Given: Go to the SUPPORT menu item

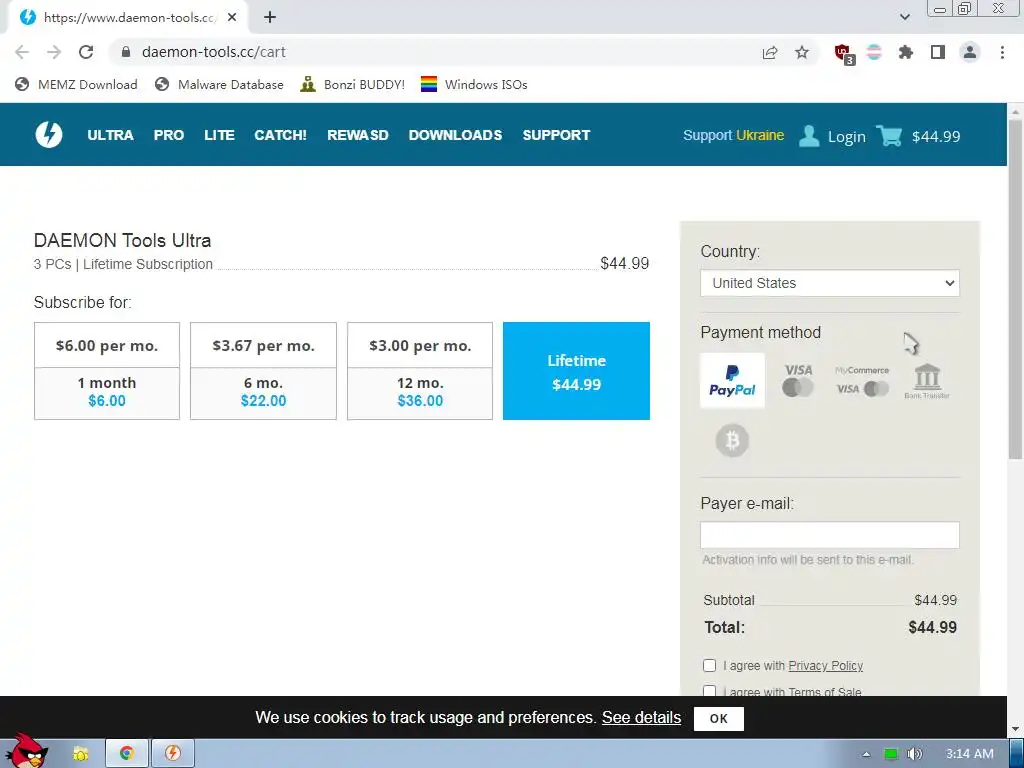Looking at the screenshot, I should click(556, 135).
